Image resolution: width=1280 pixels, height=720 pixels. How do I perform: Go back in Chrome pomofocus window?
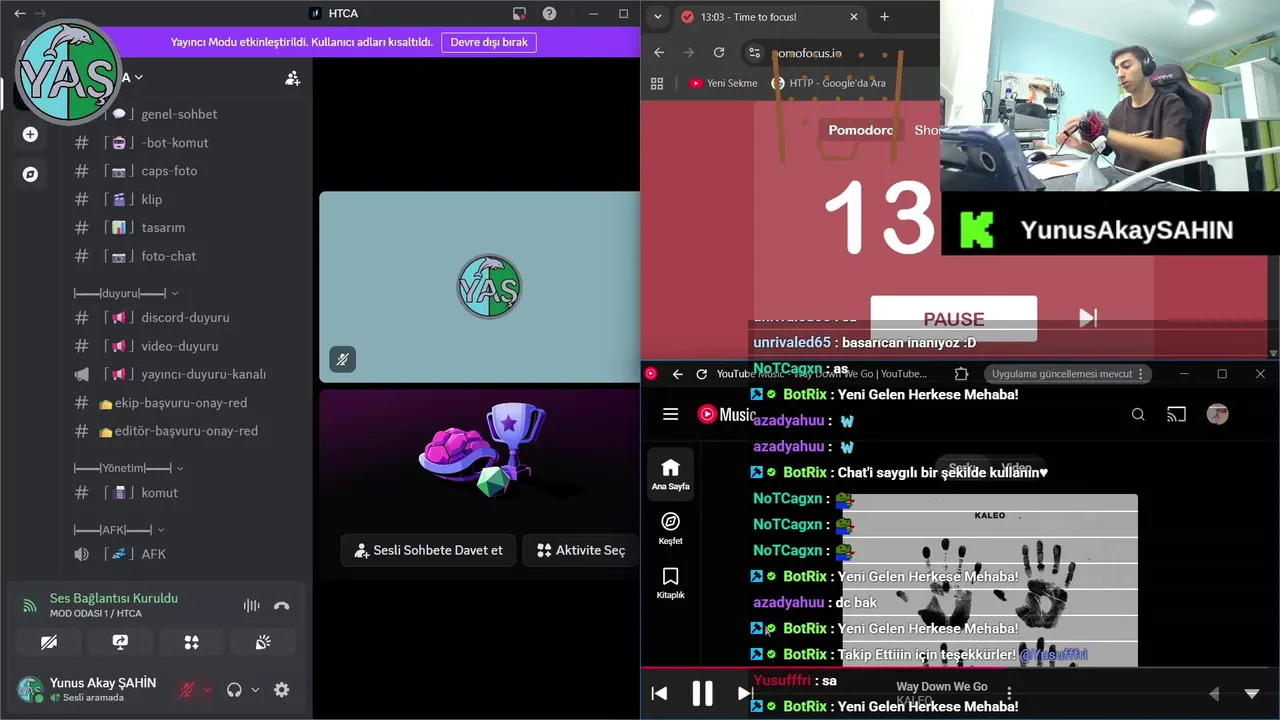[659, 52]
